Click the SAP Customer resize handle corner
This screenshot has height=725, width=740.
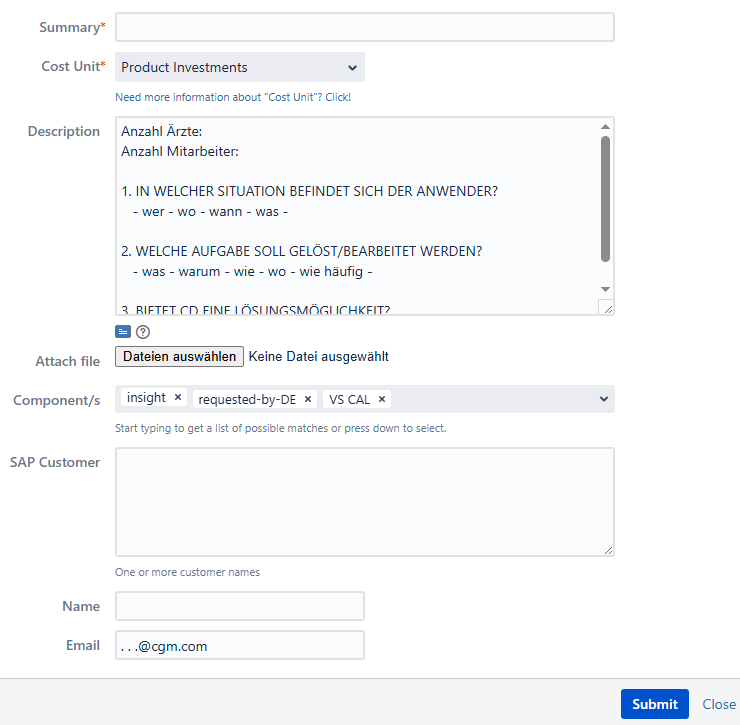(608, 549)
